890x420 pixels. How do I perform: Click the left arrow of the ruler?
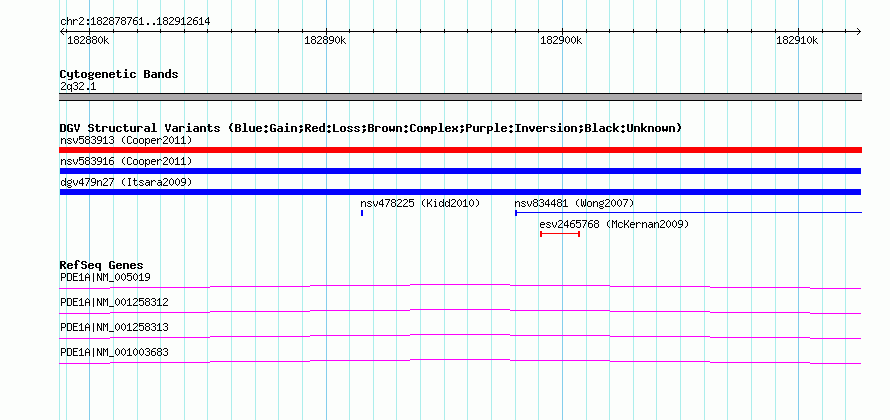click(x=62, y=32)
